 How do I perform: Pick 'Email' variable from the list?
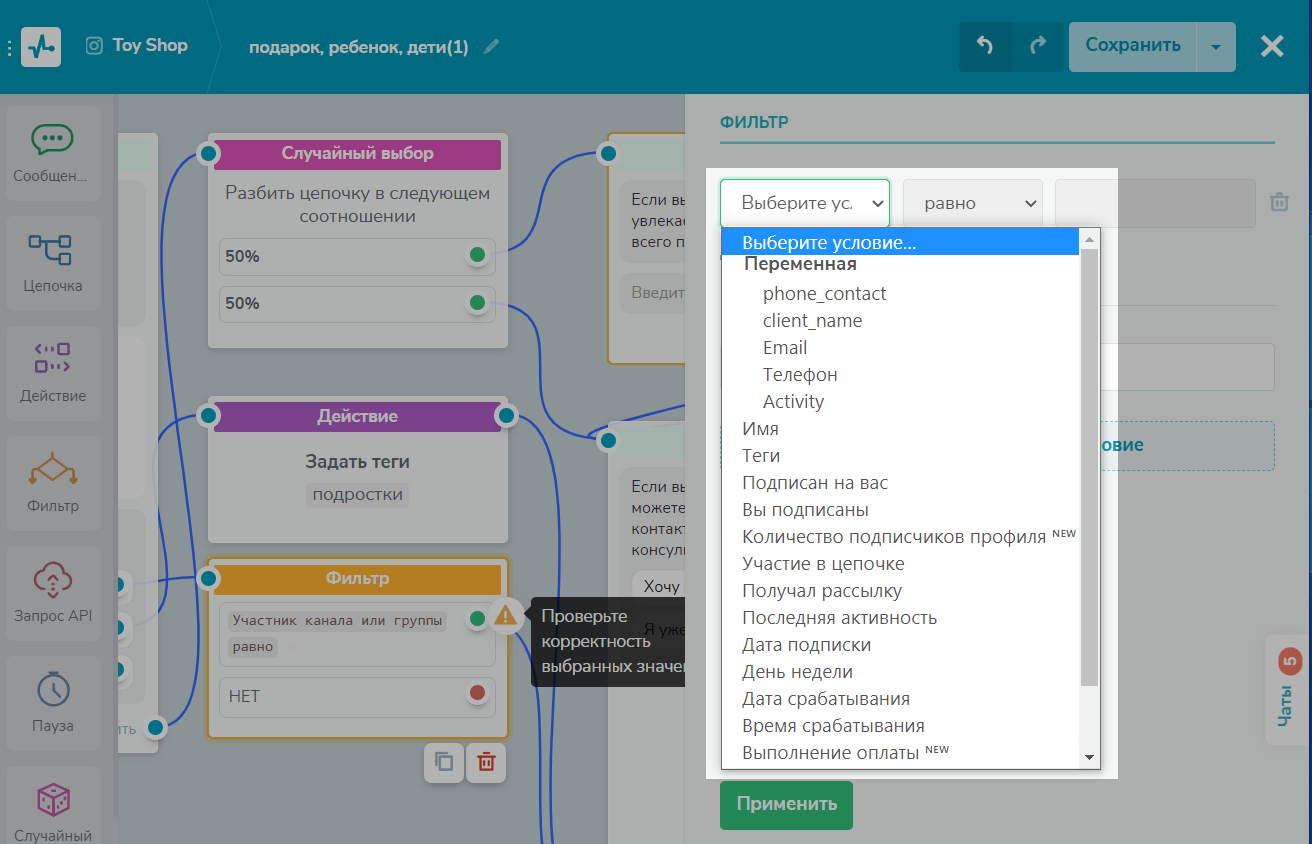point(785,348)
